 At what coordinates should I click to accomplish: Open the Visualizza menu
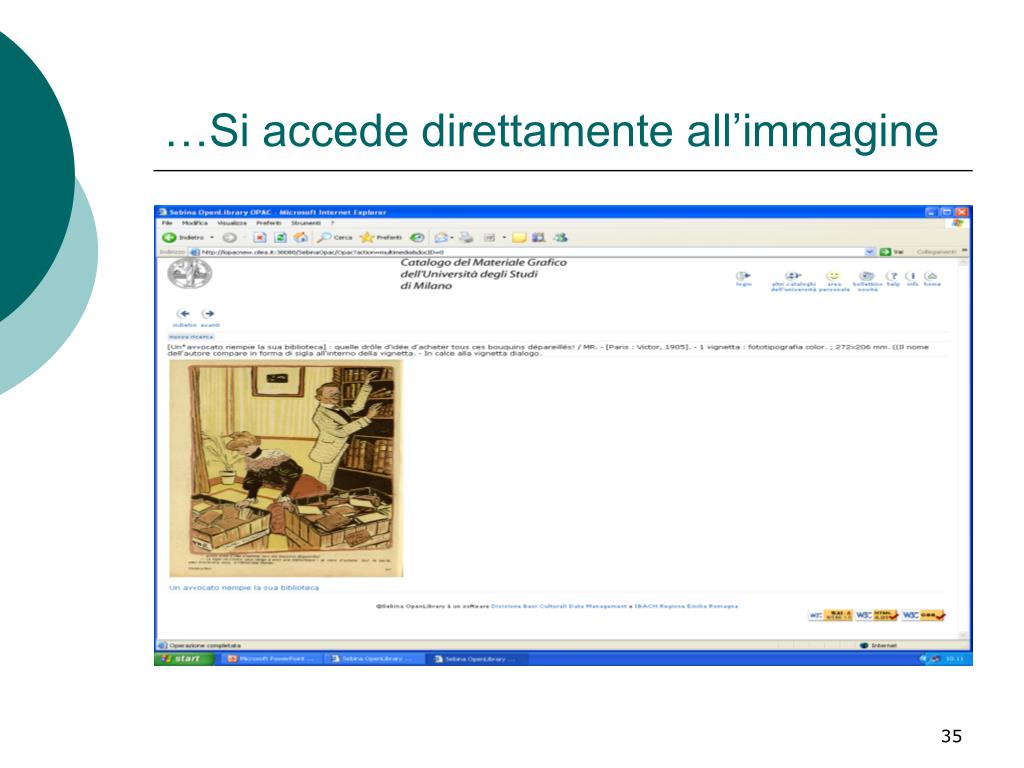tap(232, 223)
